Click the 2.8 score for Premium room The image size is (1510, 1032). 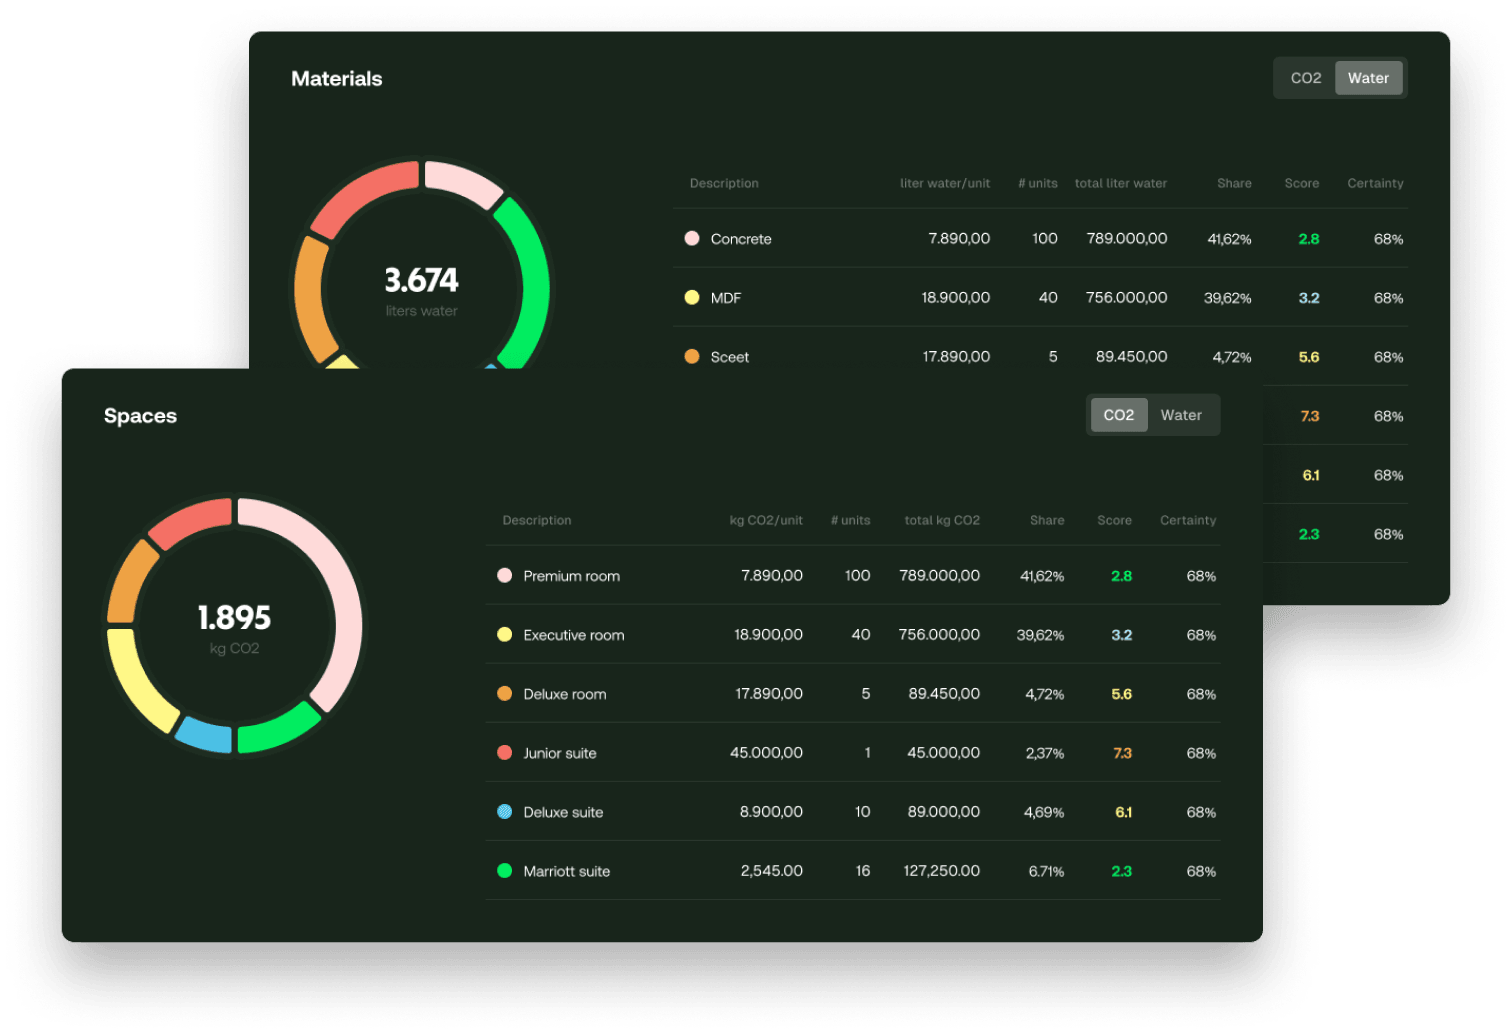point(1121,575)
